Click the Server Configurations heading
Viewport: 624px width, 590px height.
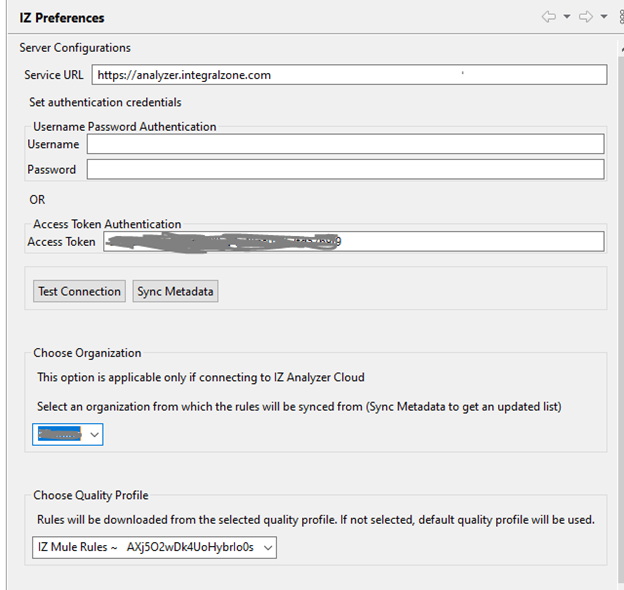75,48
